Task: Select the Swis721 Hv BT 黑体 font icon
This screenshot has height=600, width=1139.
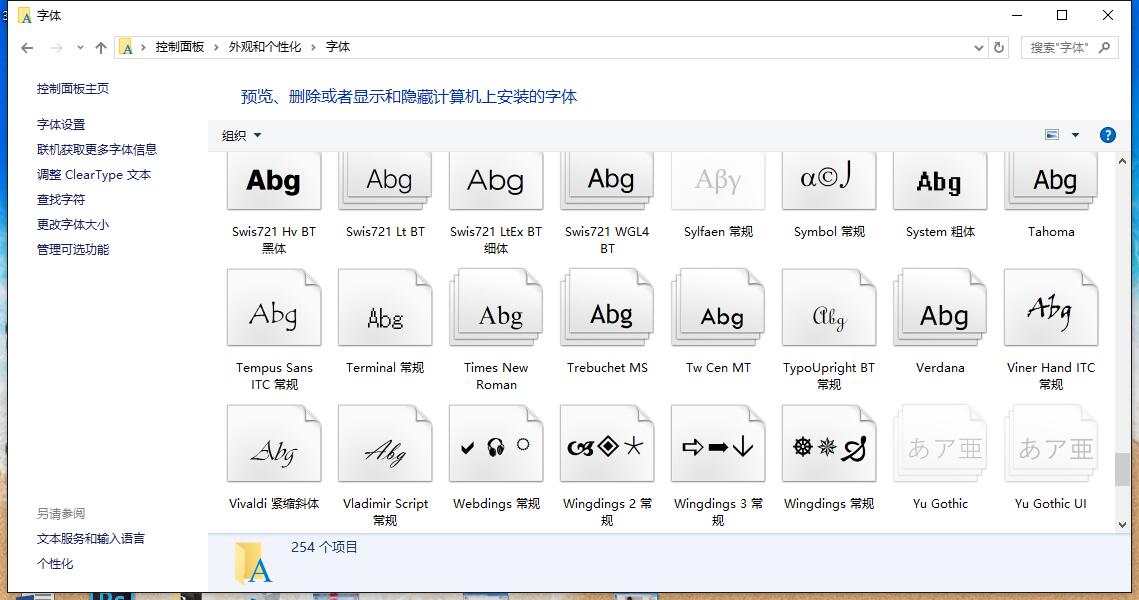Action: click(274, 181)
